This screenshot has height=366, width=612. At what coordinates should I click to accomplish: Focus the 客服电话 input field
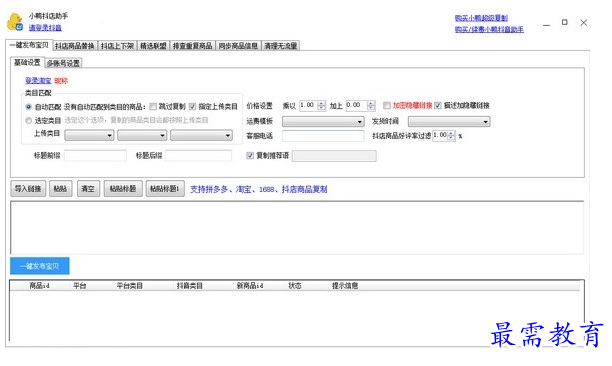click(x=323, y=136)
